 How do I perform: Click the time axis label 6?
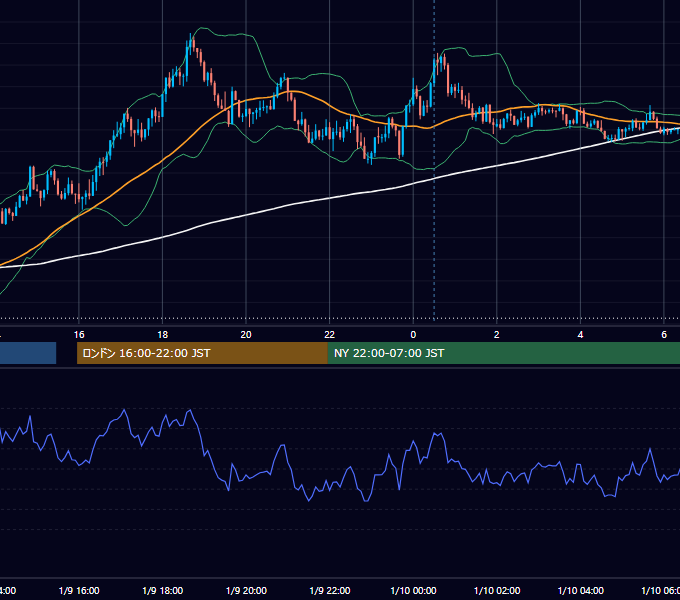click(664, 335)
